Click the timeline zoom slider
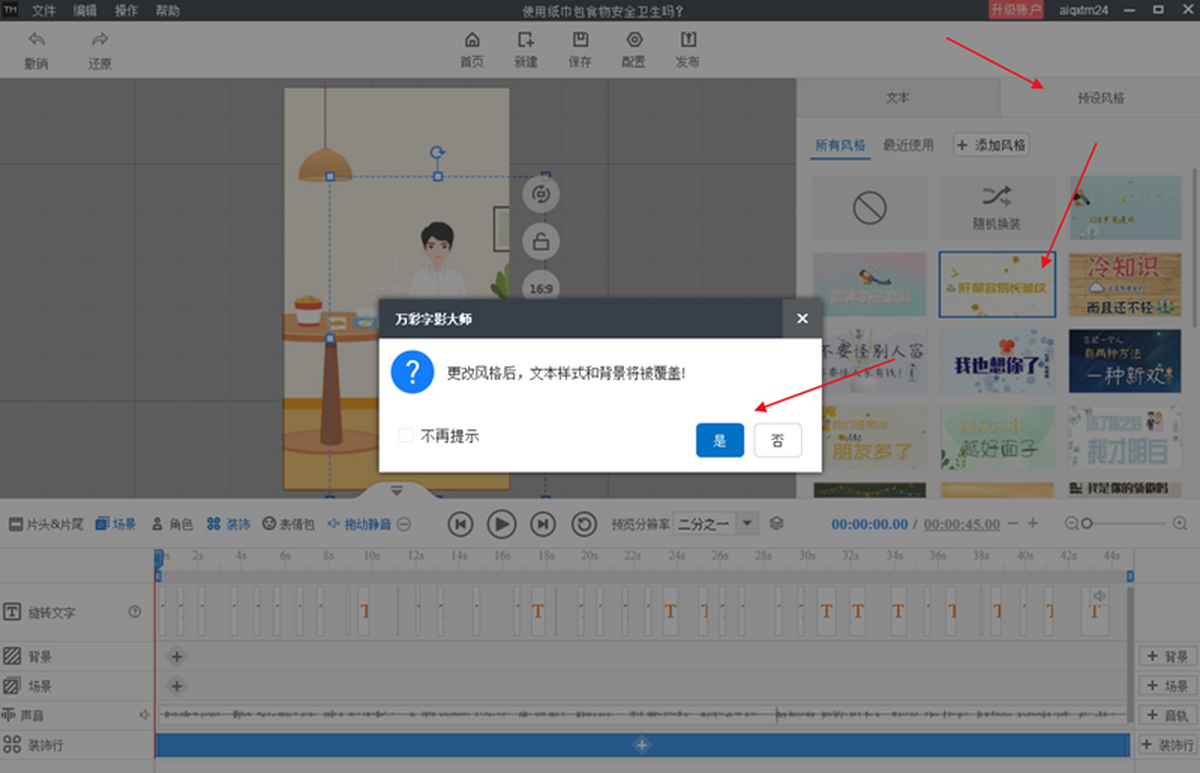Screen dimensions: 1200x773 (x=1126, y=523)
